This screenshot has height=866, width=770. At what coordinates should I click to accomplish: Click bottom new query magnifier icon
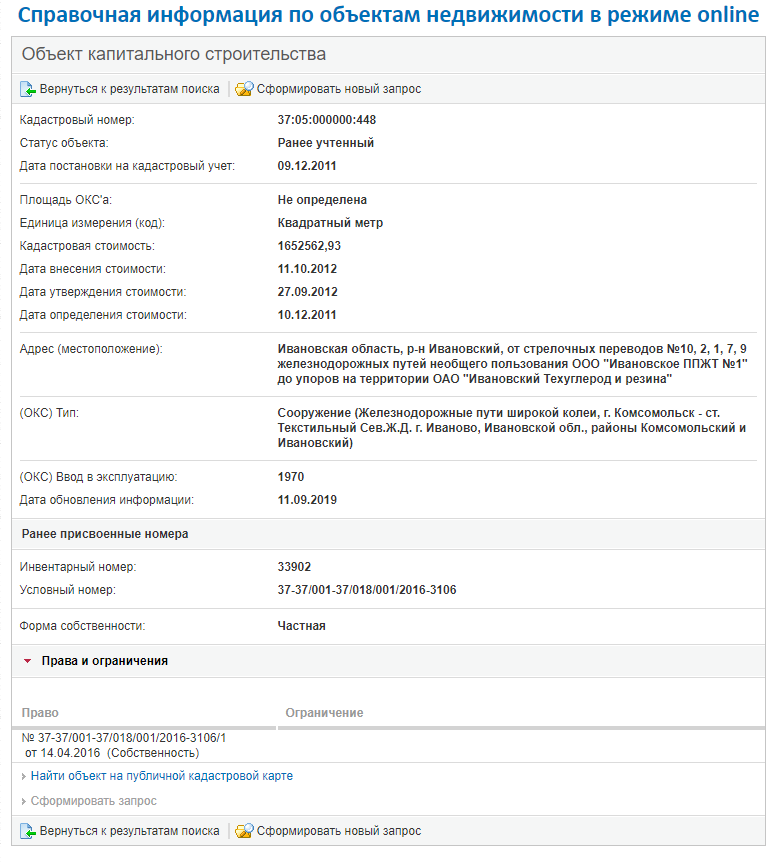[x=244, y=831]
